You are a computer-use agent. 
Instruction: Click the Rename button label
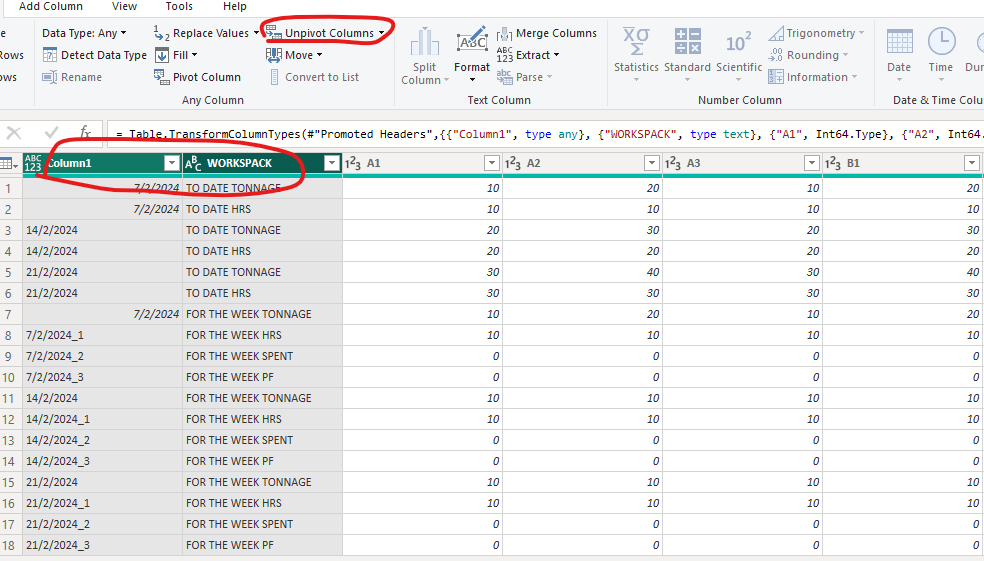click(x=82, y=77)
